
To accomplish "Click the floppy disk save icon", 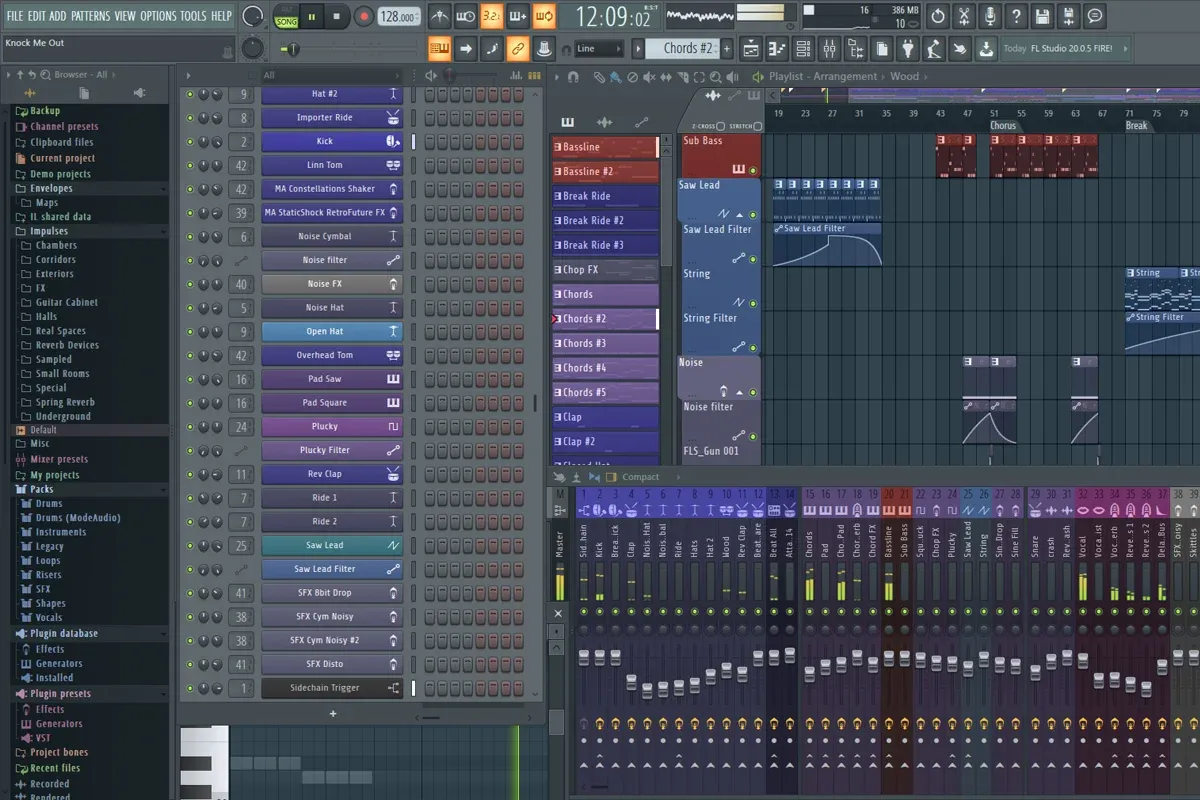I will (x=1043, y=16).
